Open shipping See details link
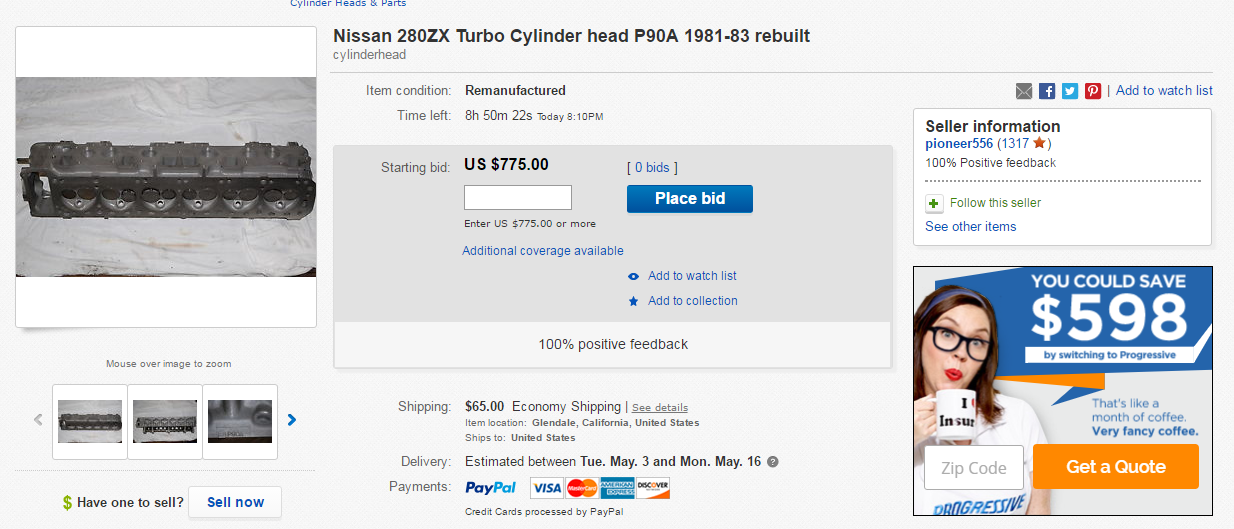This screenshot has height=529, width=1234. [x=660, y=408]
